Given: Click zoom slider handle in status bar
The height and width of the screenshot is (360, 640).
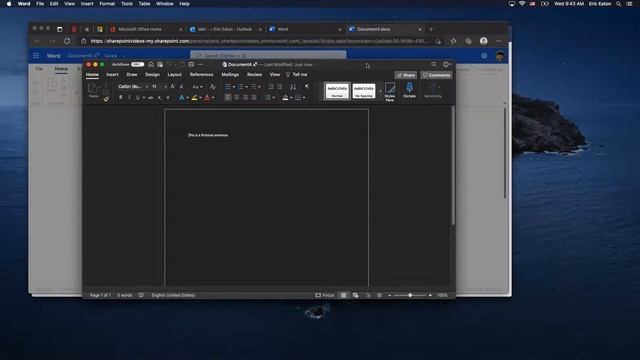Looking at the screenshot, I should 410,295.
